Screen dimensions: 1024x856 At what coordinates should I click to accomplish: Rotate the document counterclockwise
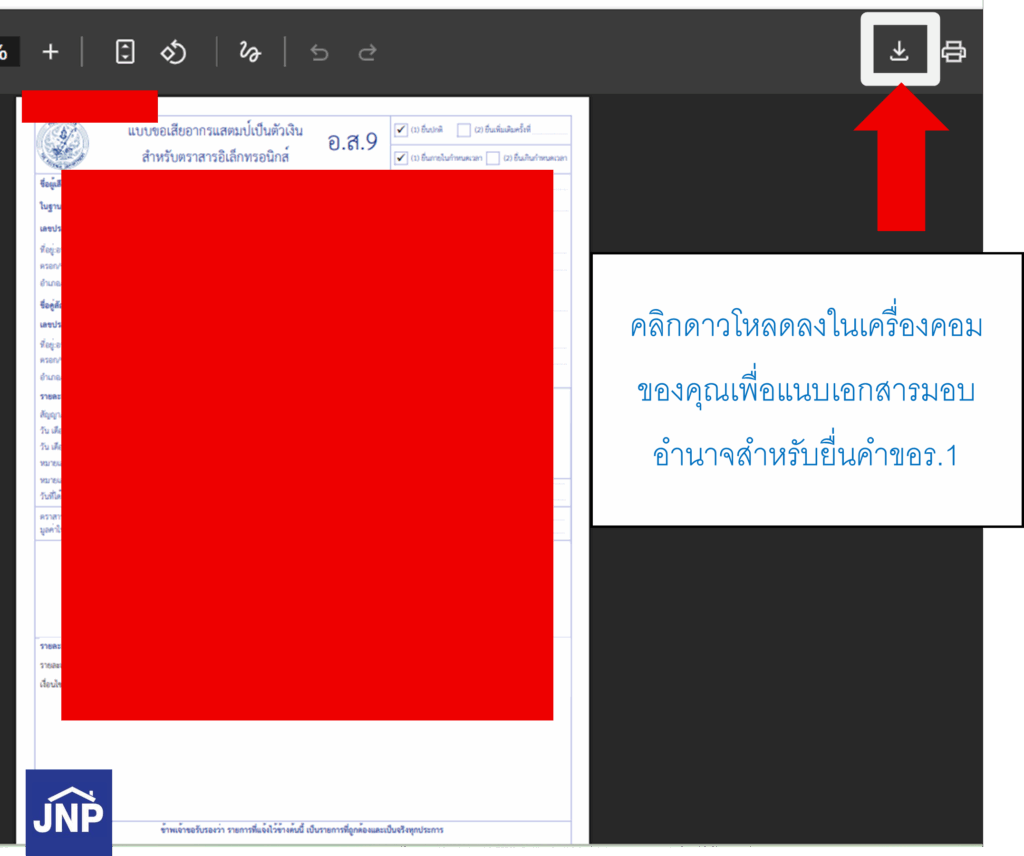(x=174, y=52)
